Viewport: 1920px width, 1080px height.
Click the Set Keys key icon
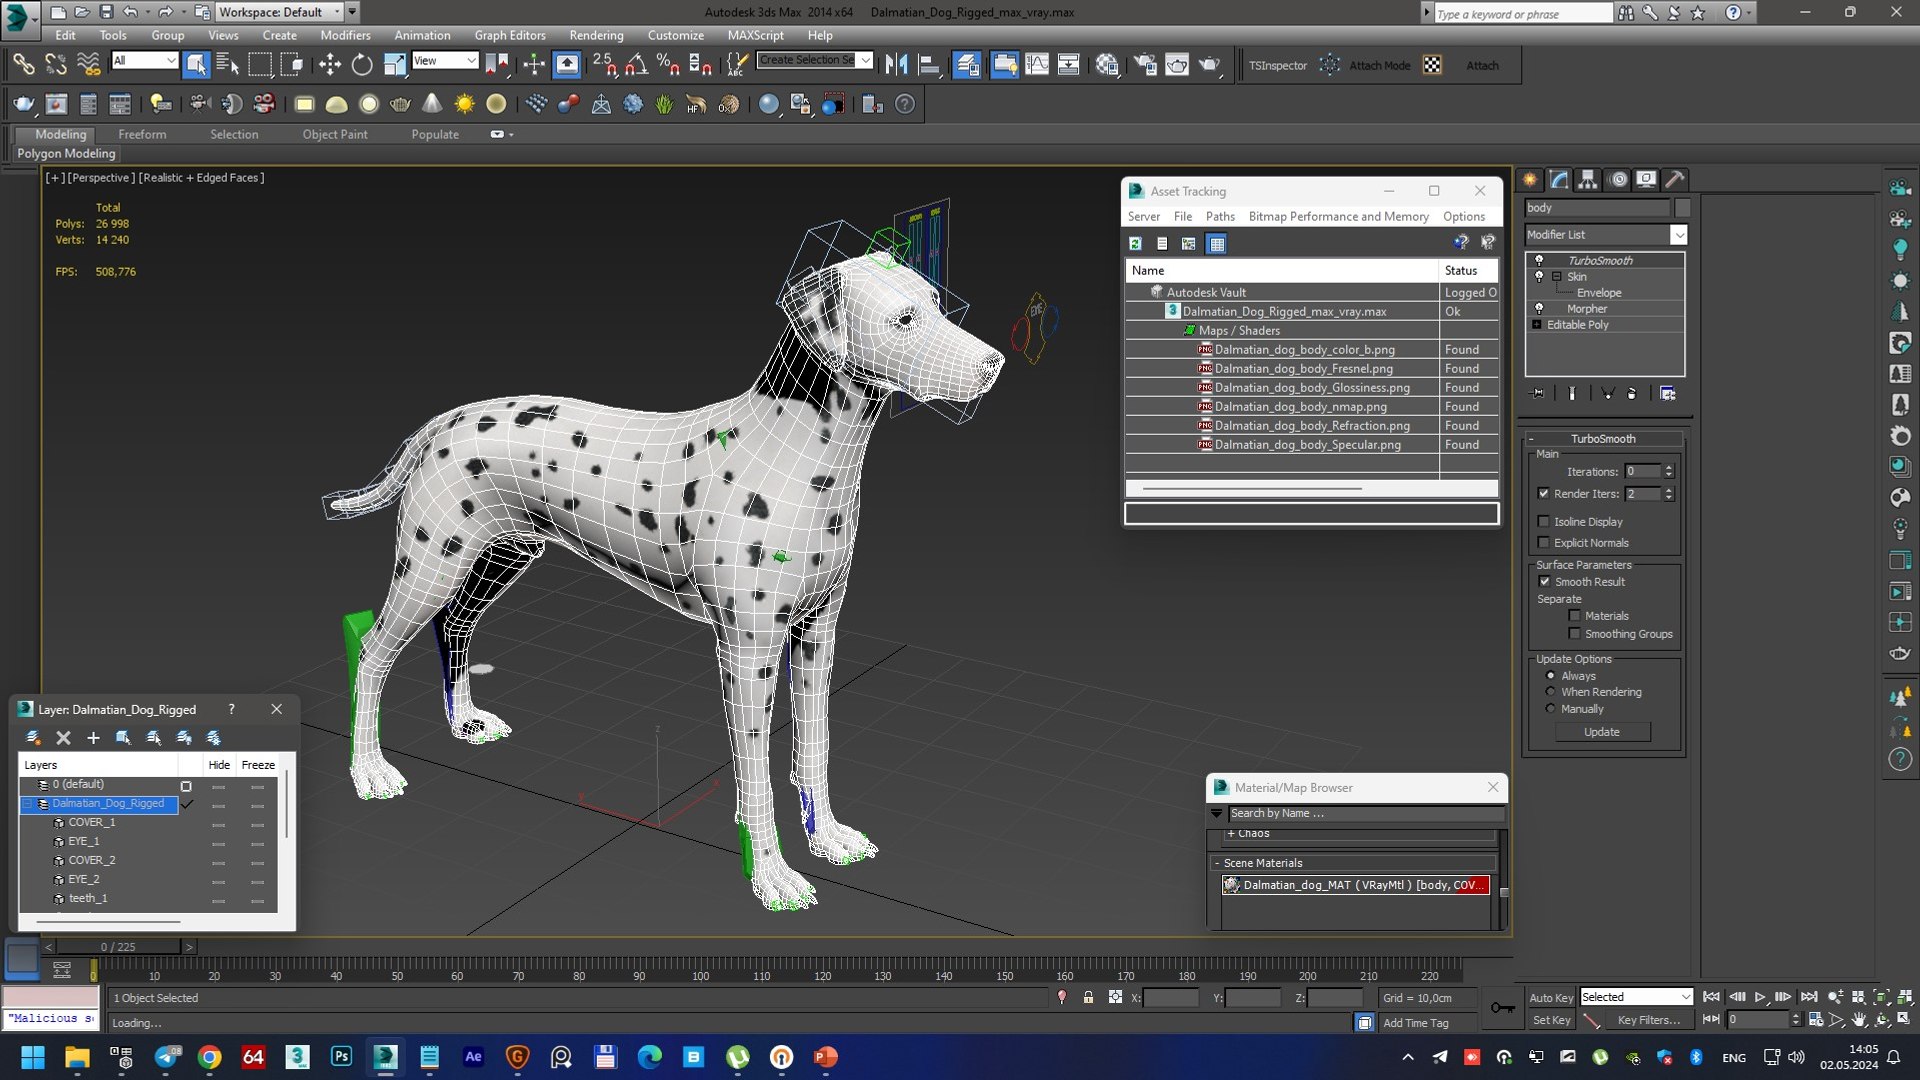coord(1502,1008)
